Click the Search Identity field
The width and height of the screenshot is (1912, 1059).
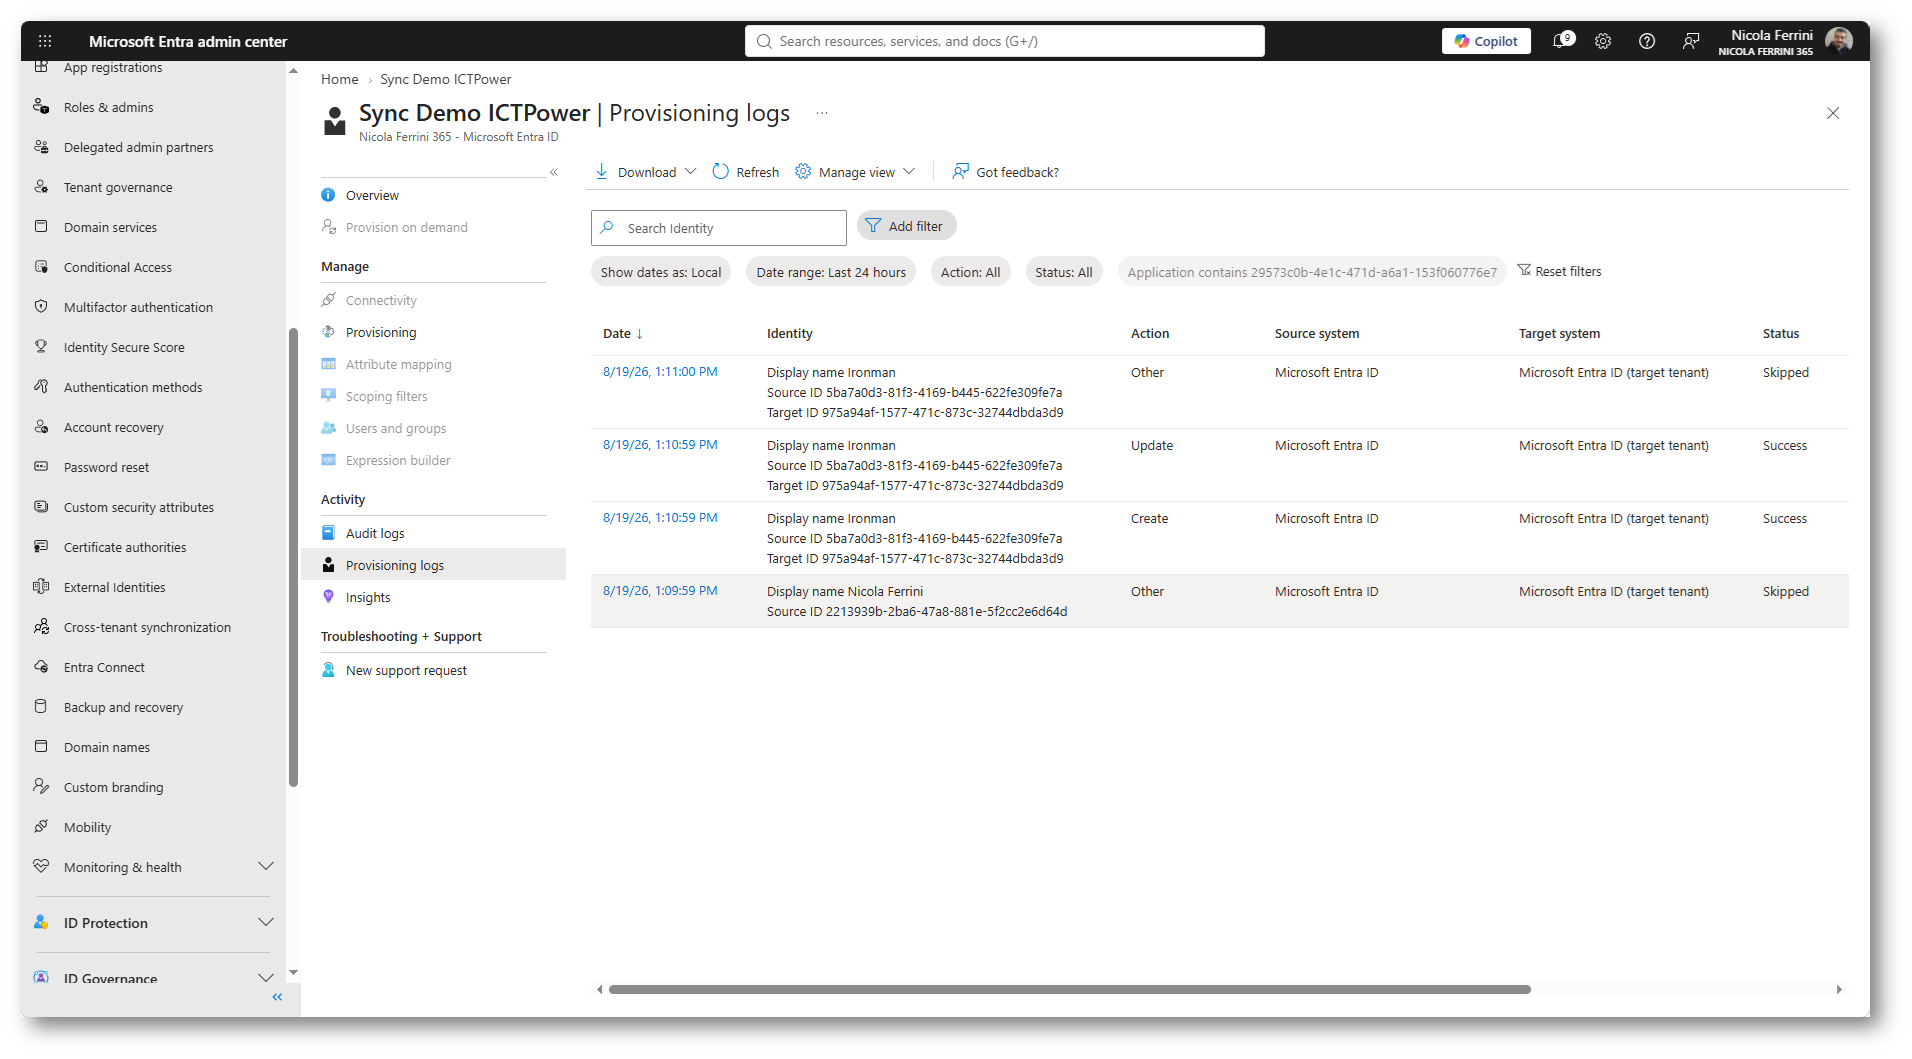coord(719,228)
